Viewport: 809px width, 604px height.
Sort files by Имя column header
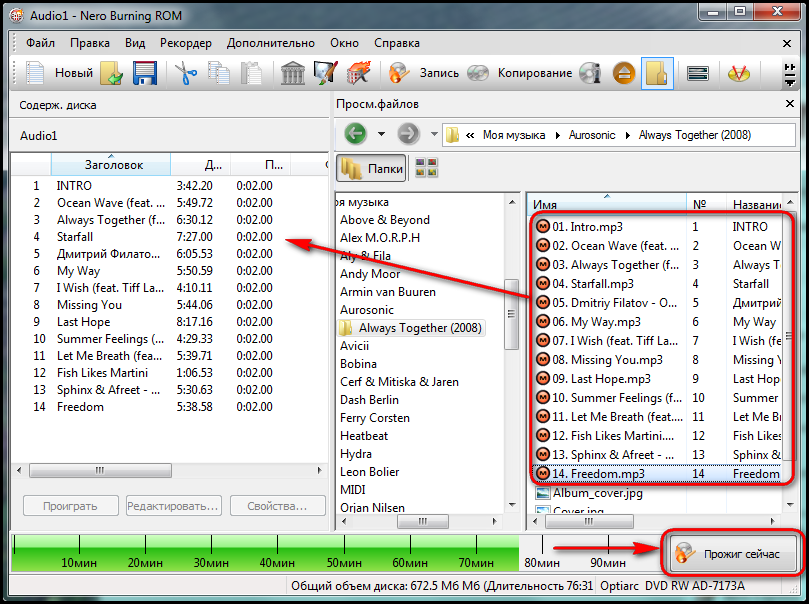coord(607,204)
